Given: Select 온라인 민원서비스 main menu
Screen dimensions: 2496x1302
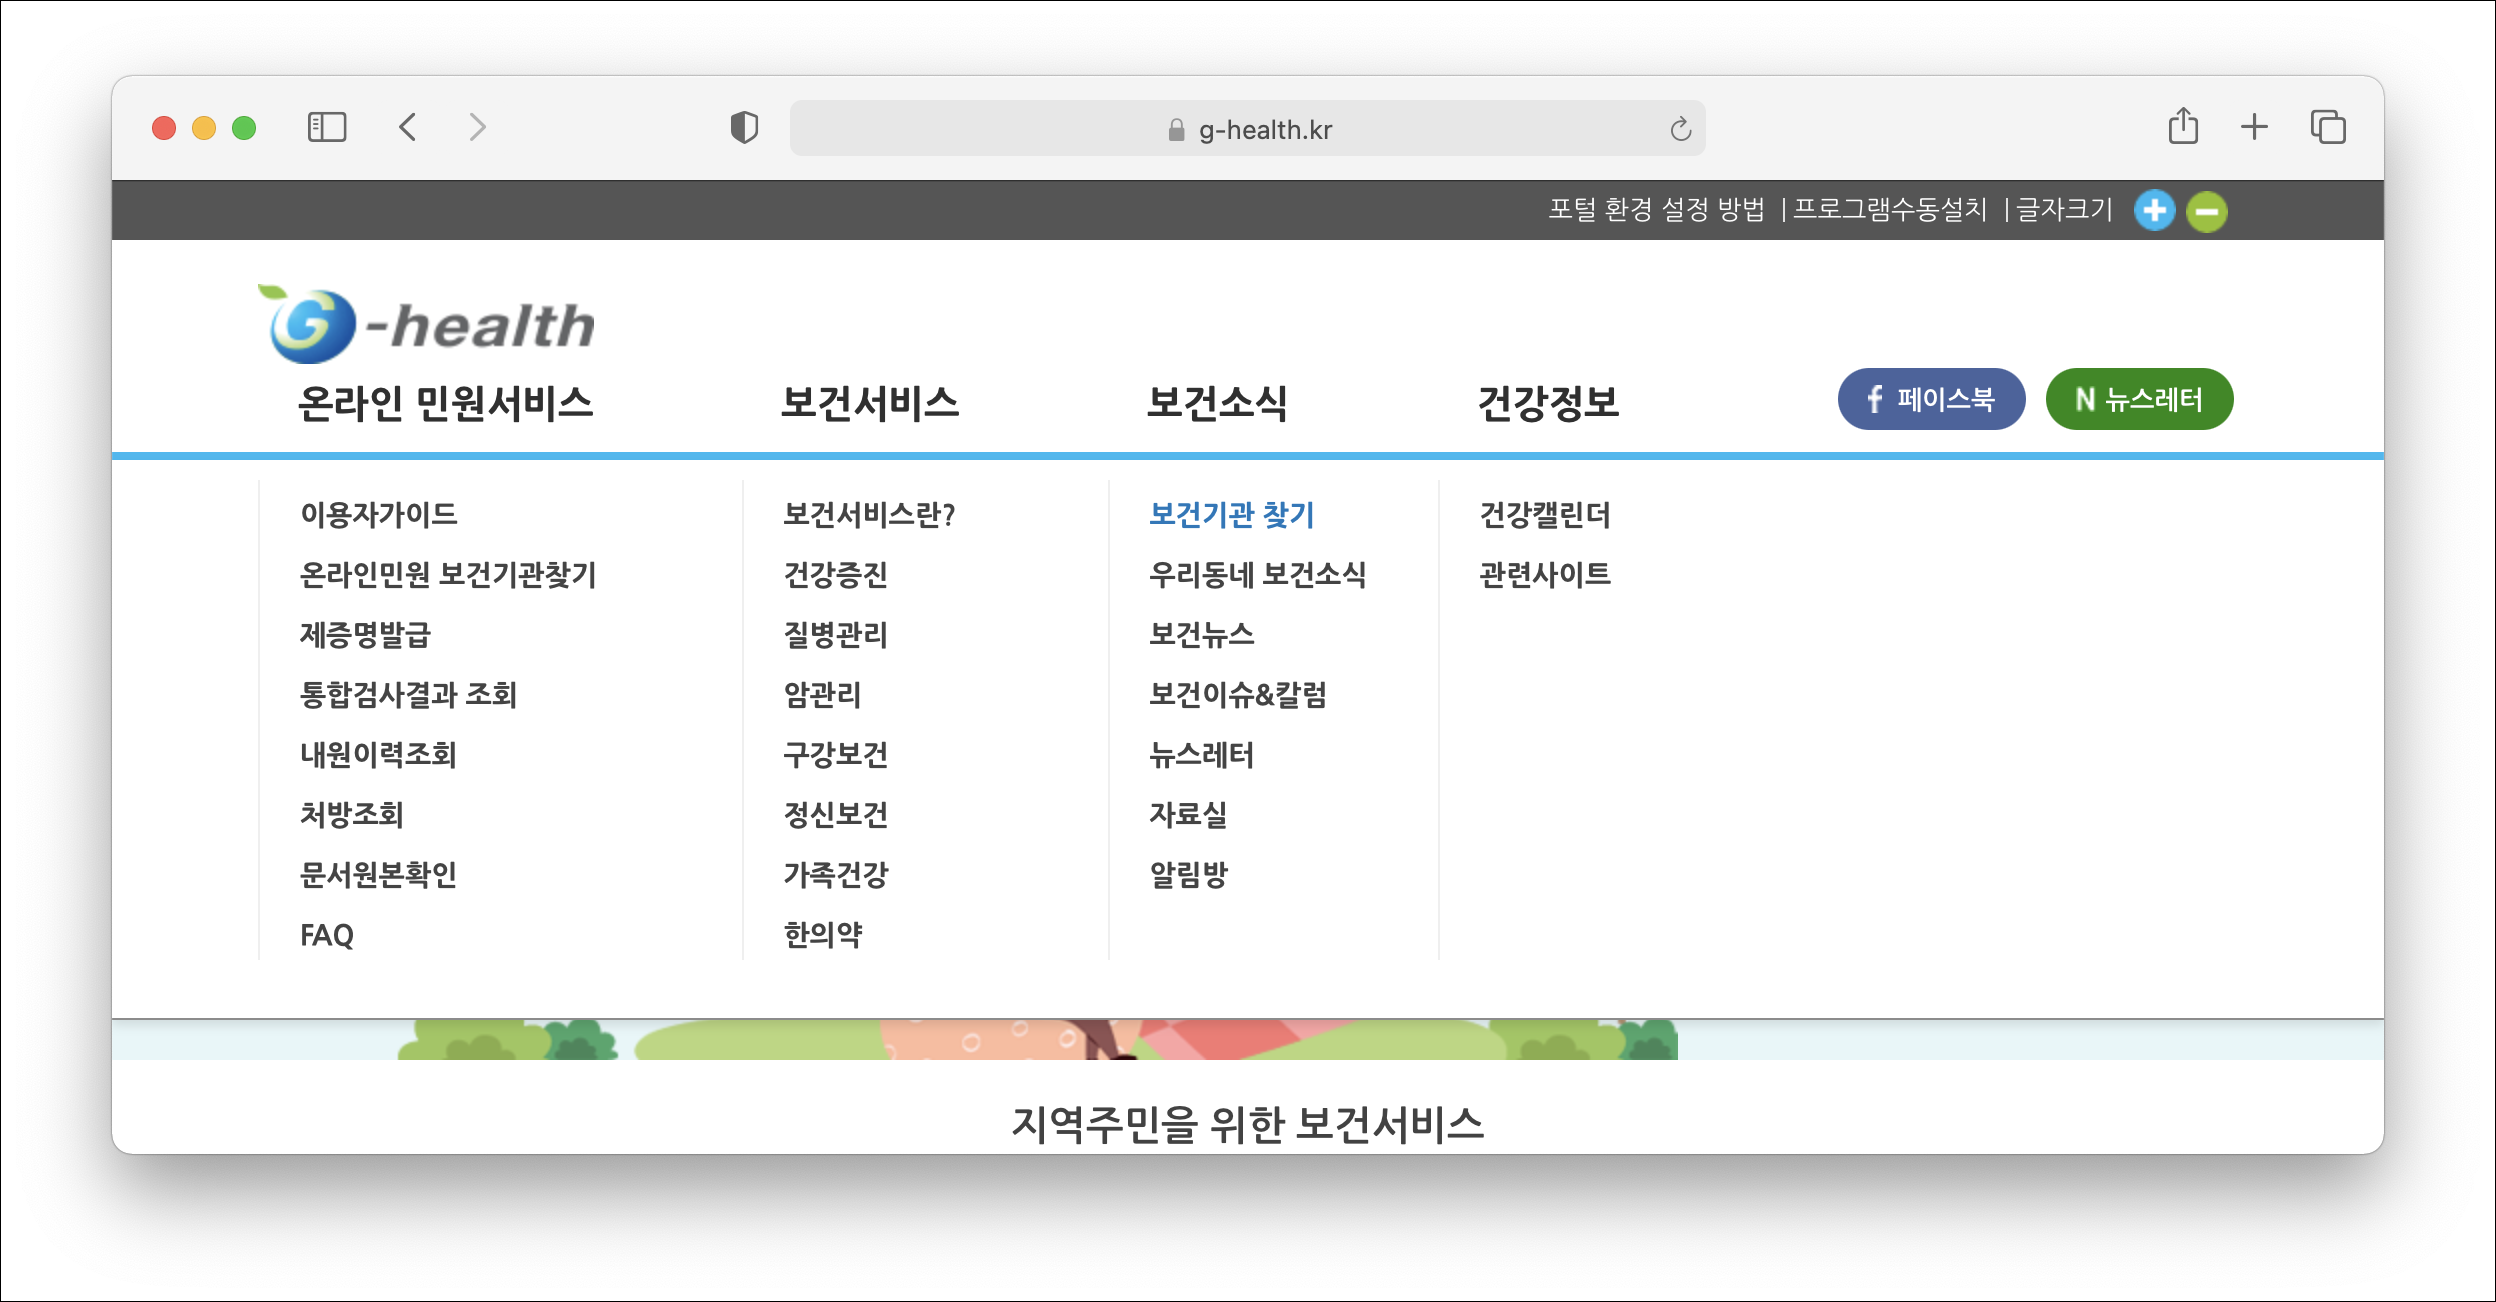Looking at the screenshot, I should point(446,403).
